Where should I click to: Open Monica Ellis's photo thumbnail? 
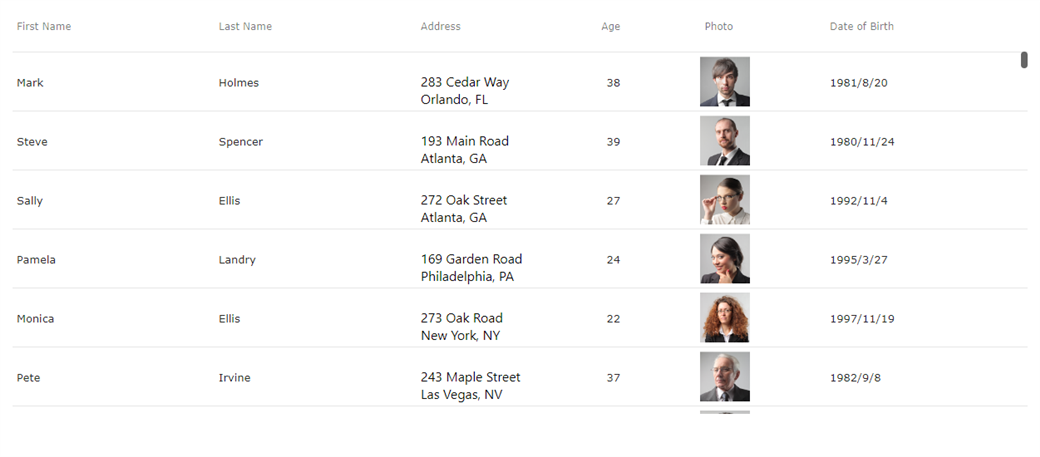(724, 318)
